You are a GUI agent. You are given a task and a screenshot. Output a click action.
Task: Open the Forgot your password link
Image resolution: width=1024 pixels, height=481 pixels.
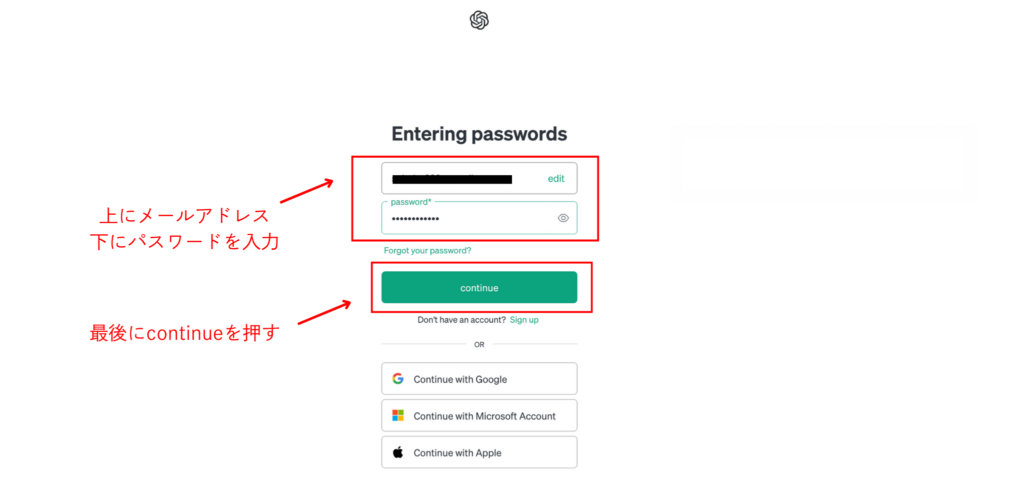(427, 250)
